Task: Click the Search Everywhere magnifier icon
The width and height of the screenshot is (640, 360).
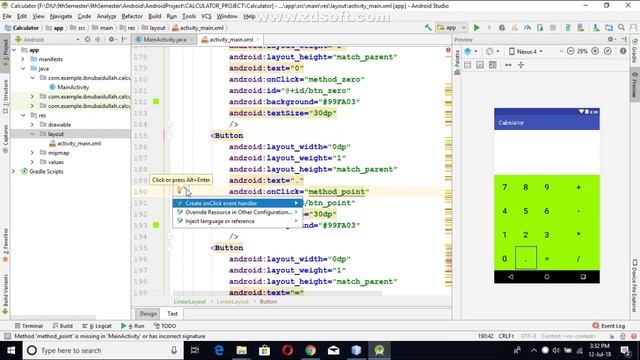Action: click(x=621, y=28)
